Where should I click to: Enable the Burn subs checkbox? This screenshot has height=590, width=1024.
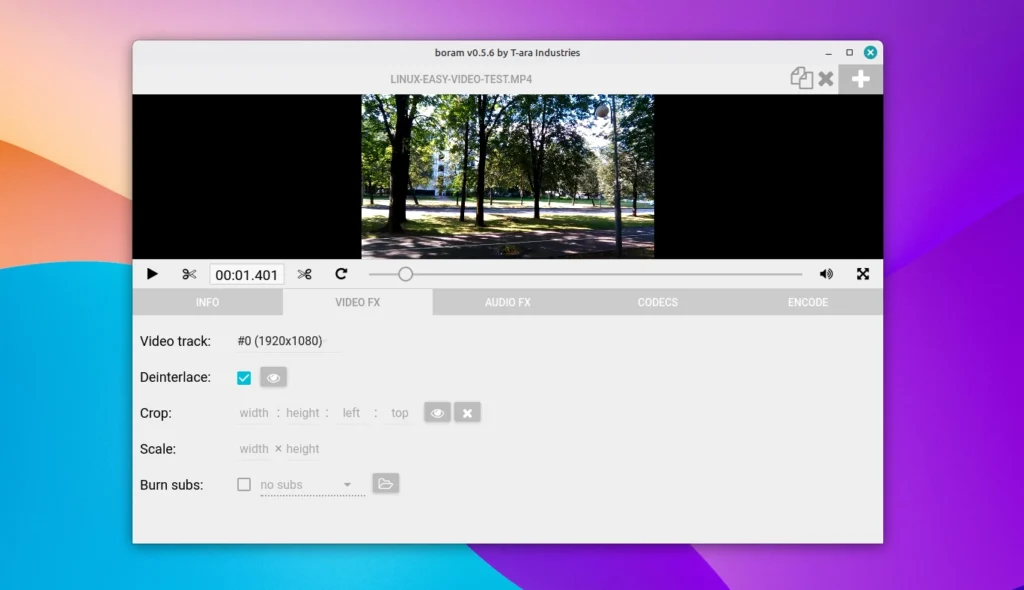click(243, 483)
